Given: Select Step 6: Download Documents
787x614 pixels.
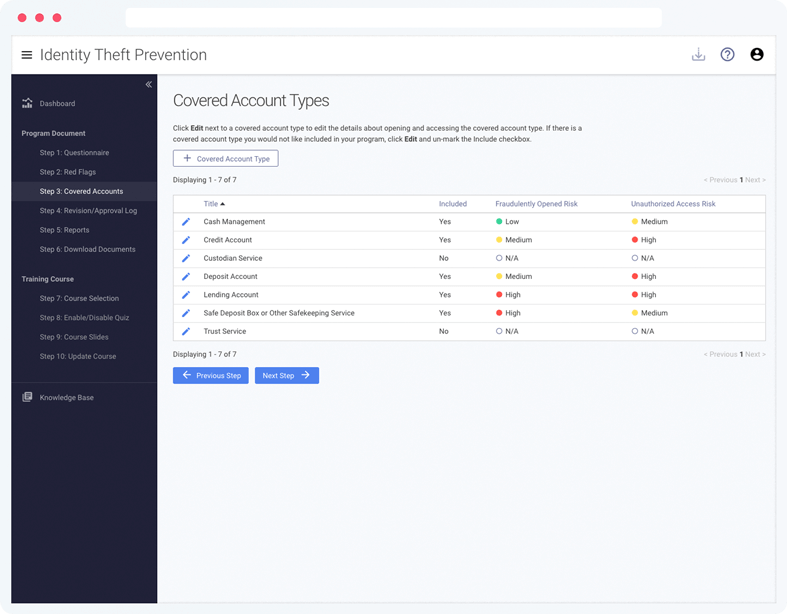Looking at the screenshot, I should tap(87, 249).
